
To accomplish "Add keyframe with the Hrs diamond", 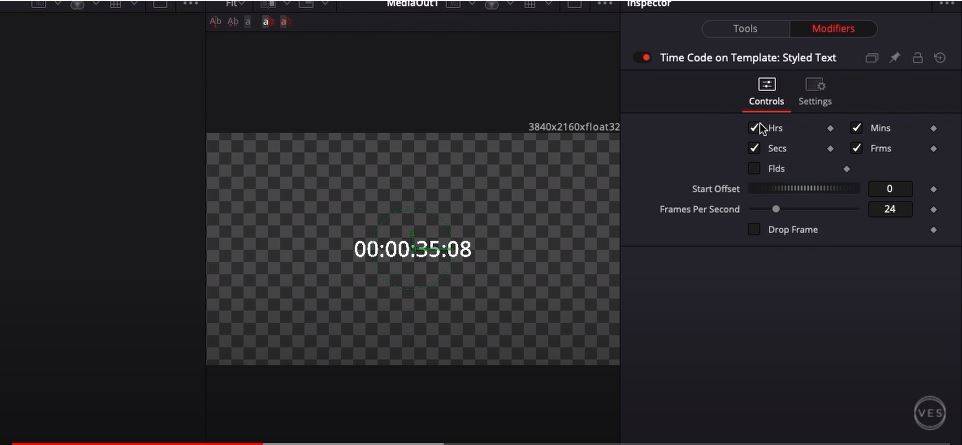I will click(831, 128).
